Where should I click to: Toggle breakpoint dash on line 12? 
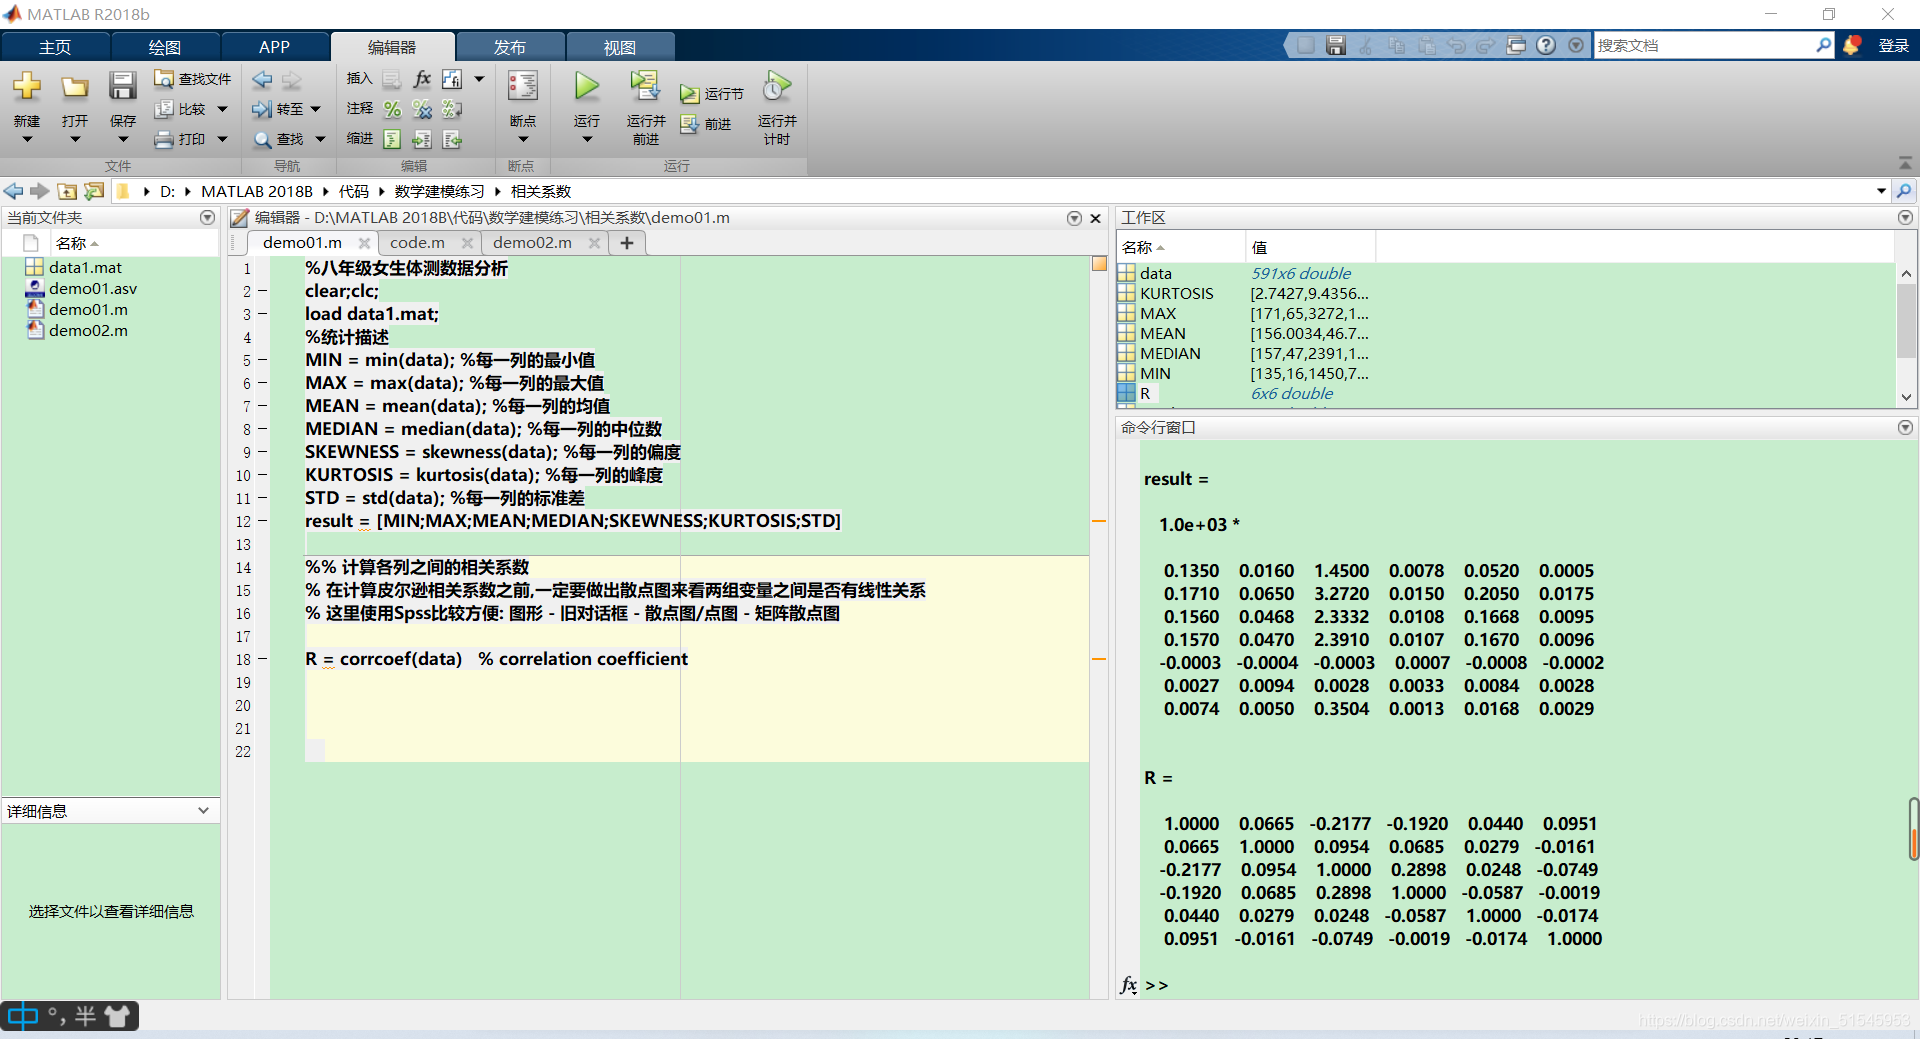tap(263, 521)
